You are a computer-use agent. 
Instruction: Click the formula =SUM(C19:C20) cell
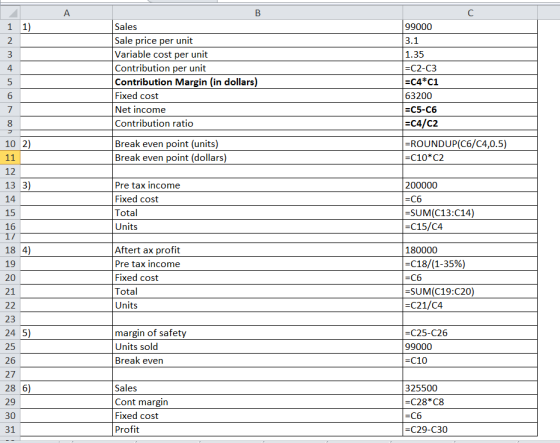point(470,291)
